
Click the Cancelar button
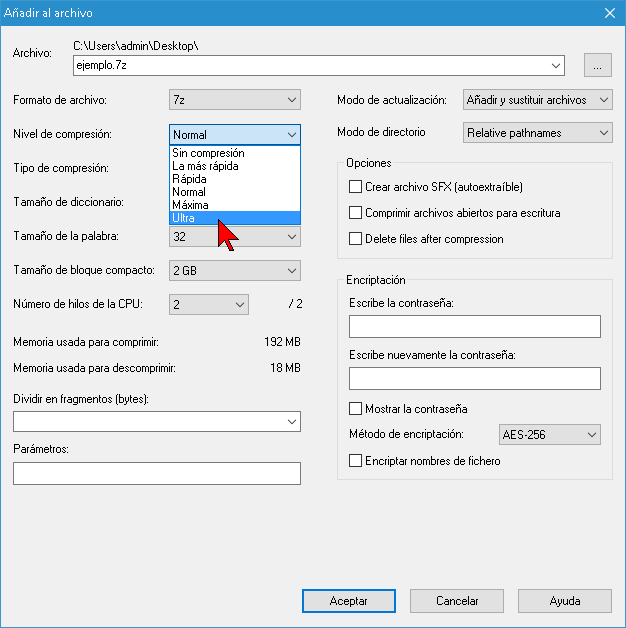click(x=457, y=601)
